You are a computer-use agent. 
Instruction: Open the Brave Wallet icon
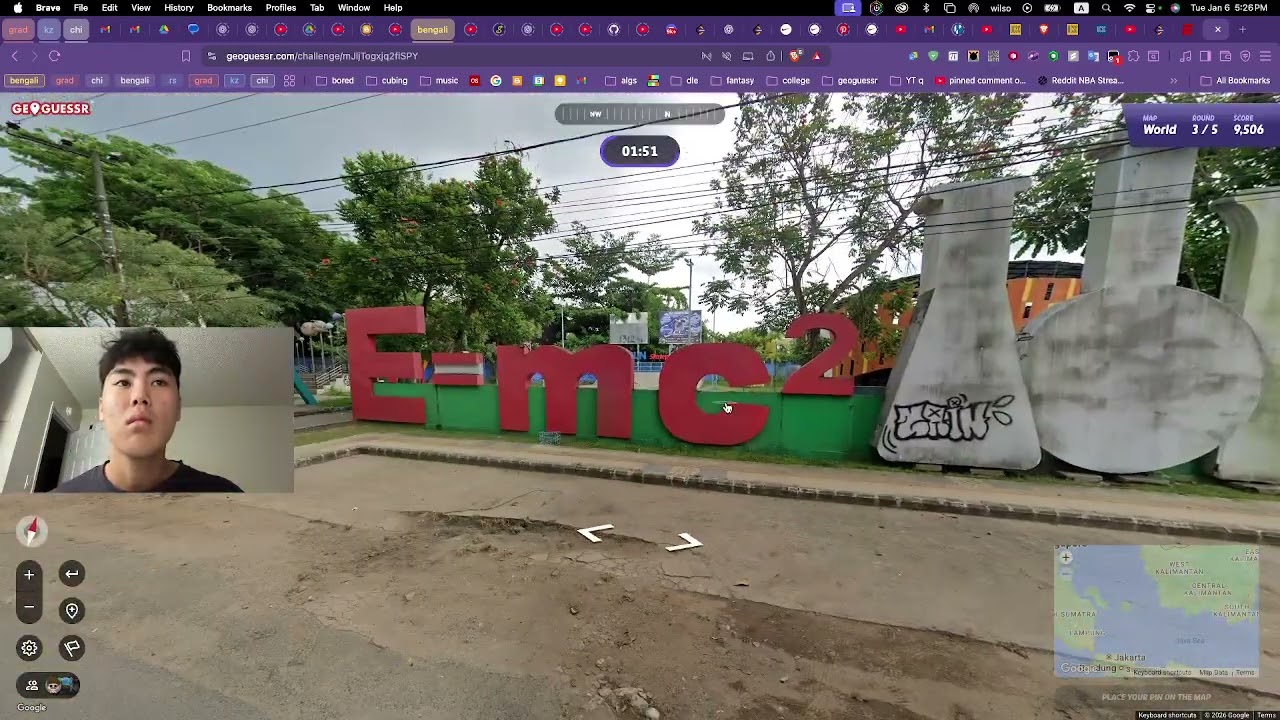pos(1225,56)
